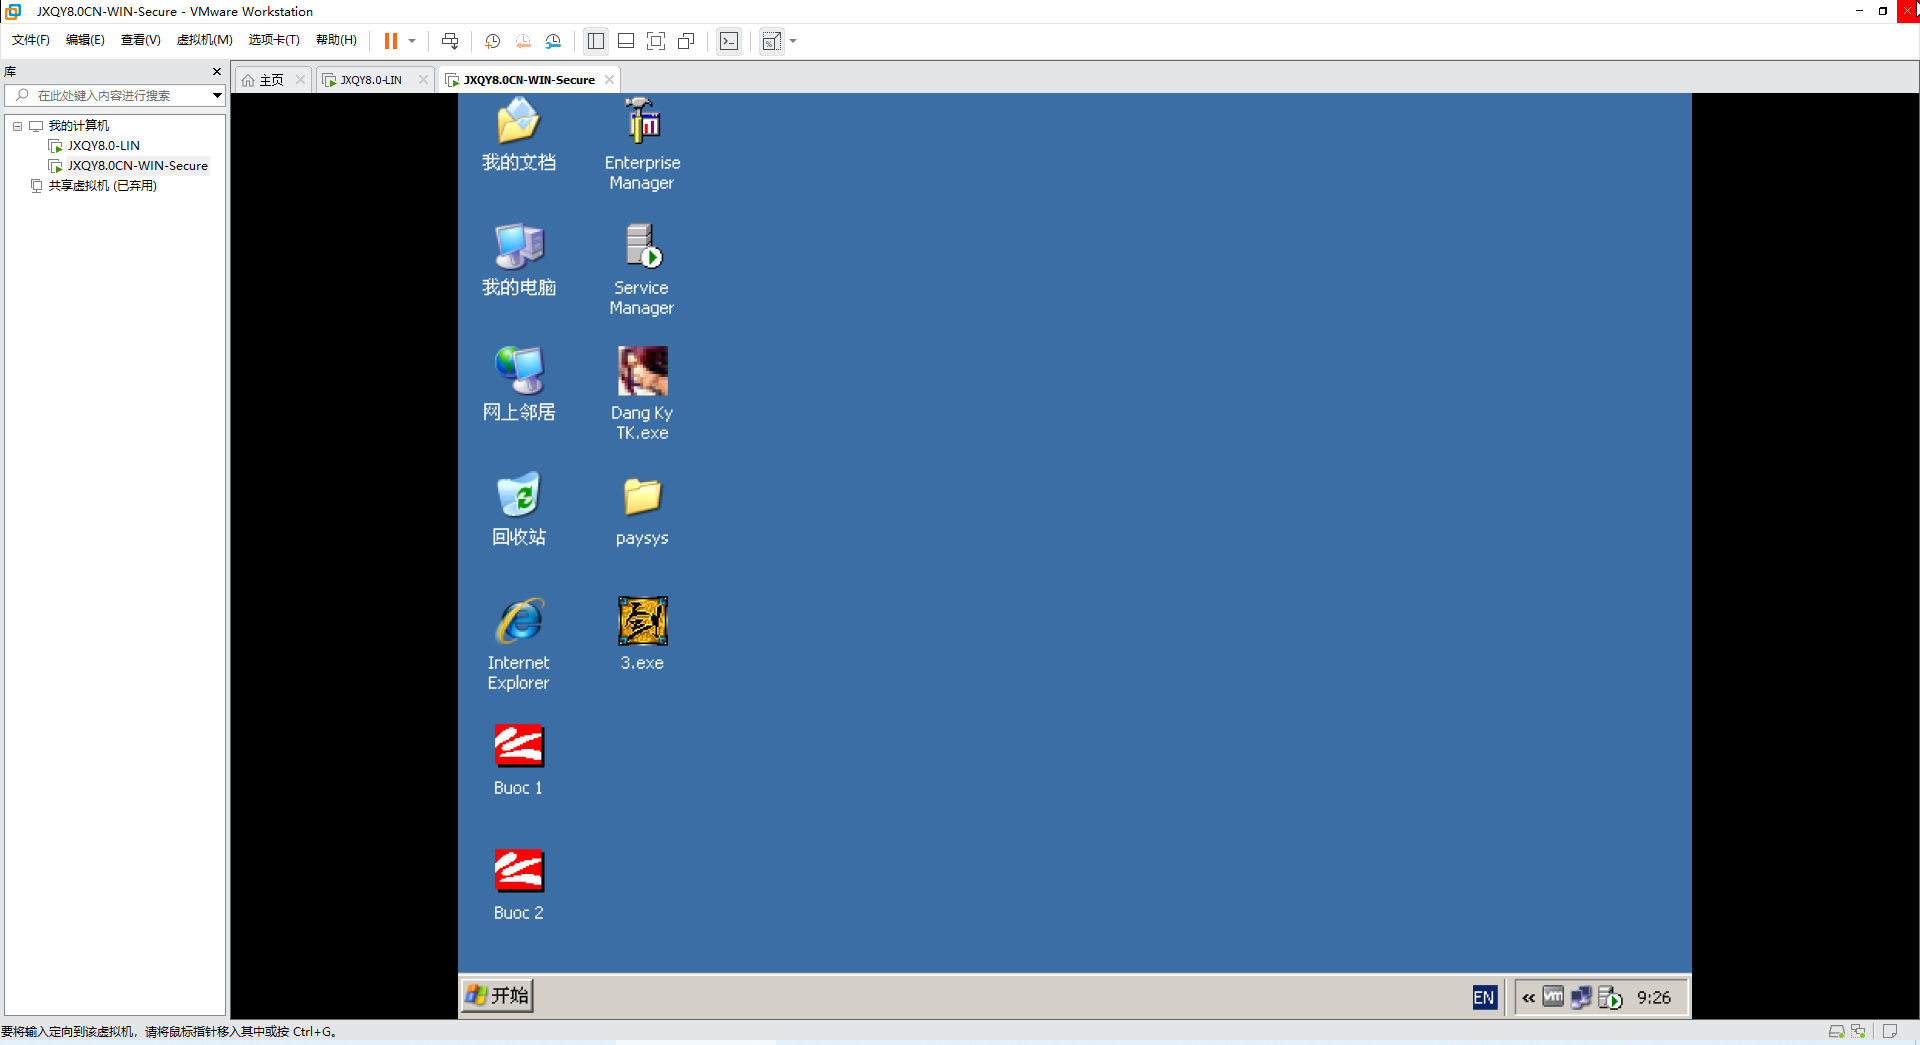Send Ctrl+Alt+Del to the guest
The width and height of the screenshot is (1920, 1045).
pos(450,41)
